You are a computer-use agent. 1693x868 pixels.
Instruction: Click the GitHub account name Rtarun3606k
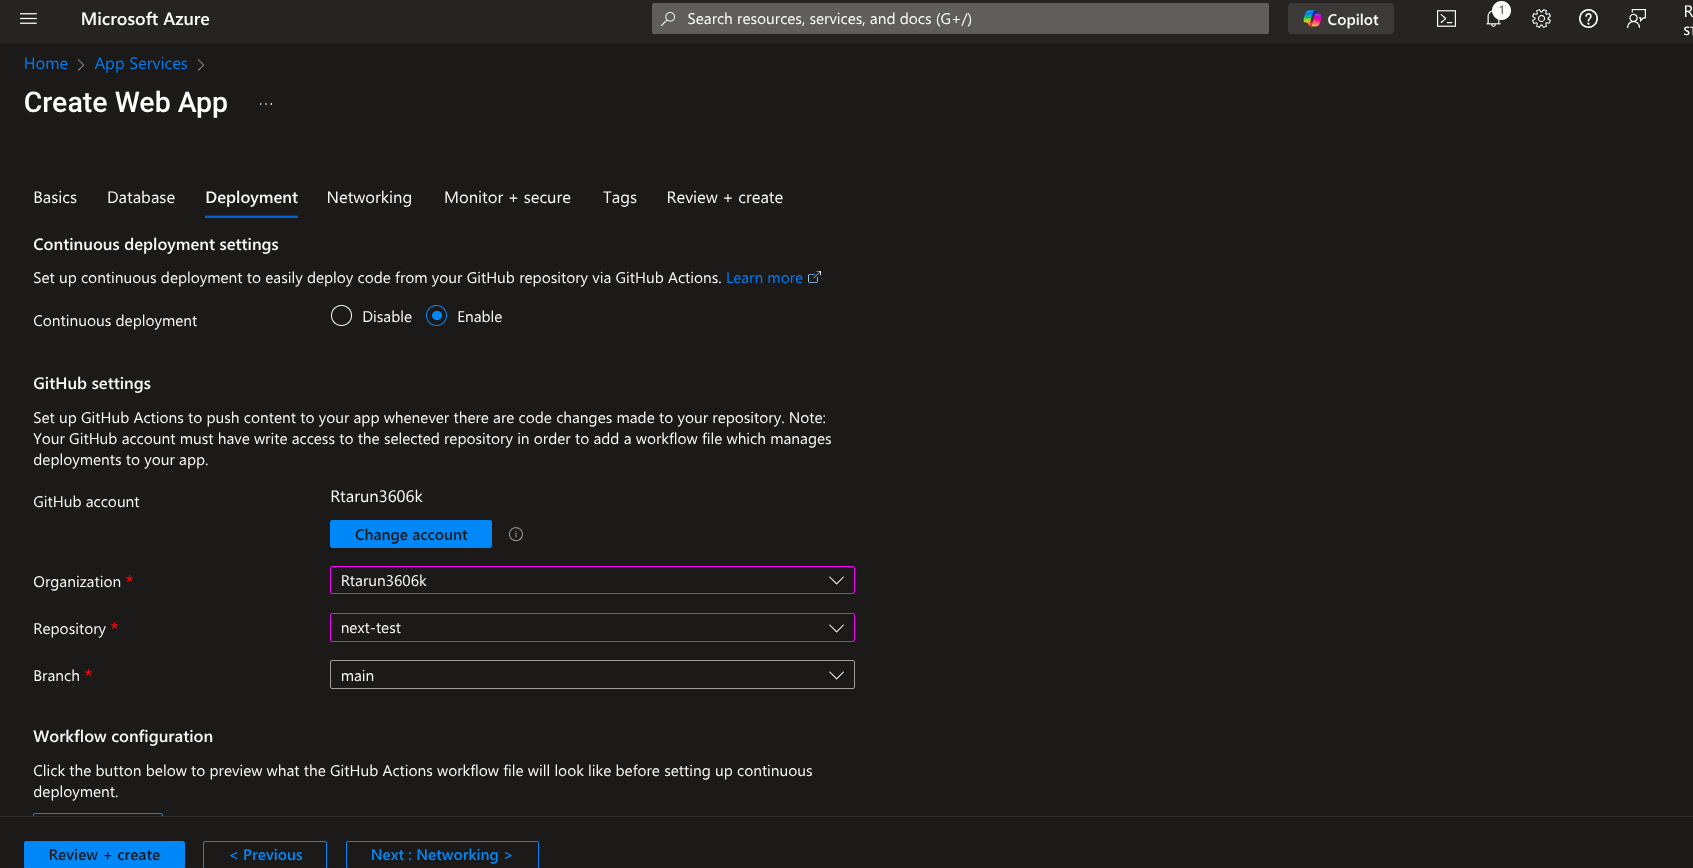click(x=377, y=496)
